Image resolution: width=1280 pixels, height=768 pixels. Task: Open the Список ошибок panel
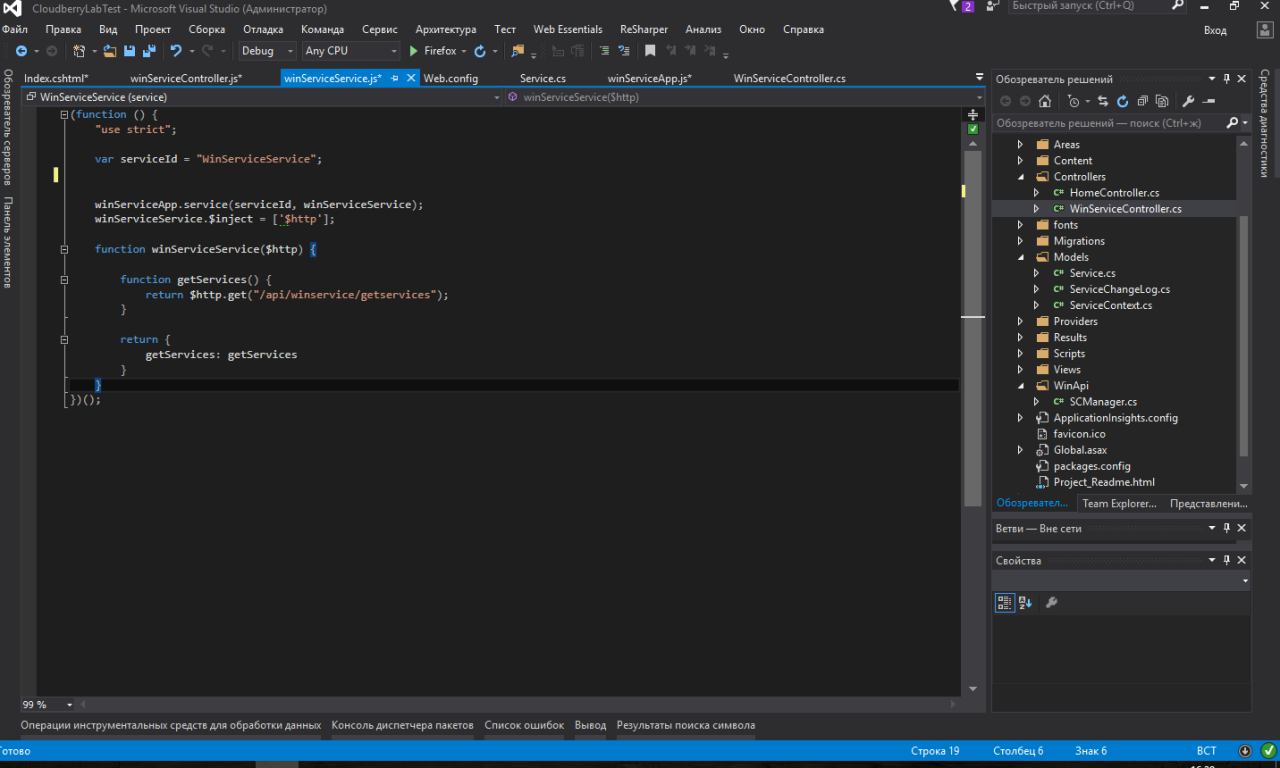(x=524, y=725)
